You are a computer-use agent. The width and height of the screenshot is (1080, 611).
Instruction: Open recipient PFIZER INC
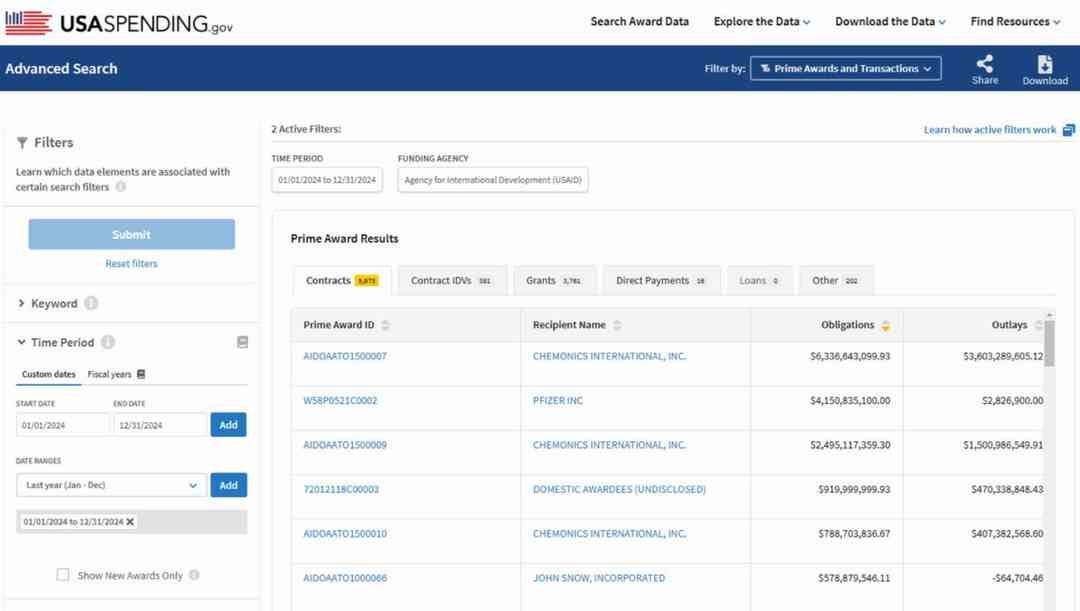click(x=558, y=400)
